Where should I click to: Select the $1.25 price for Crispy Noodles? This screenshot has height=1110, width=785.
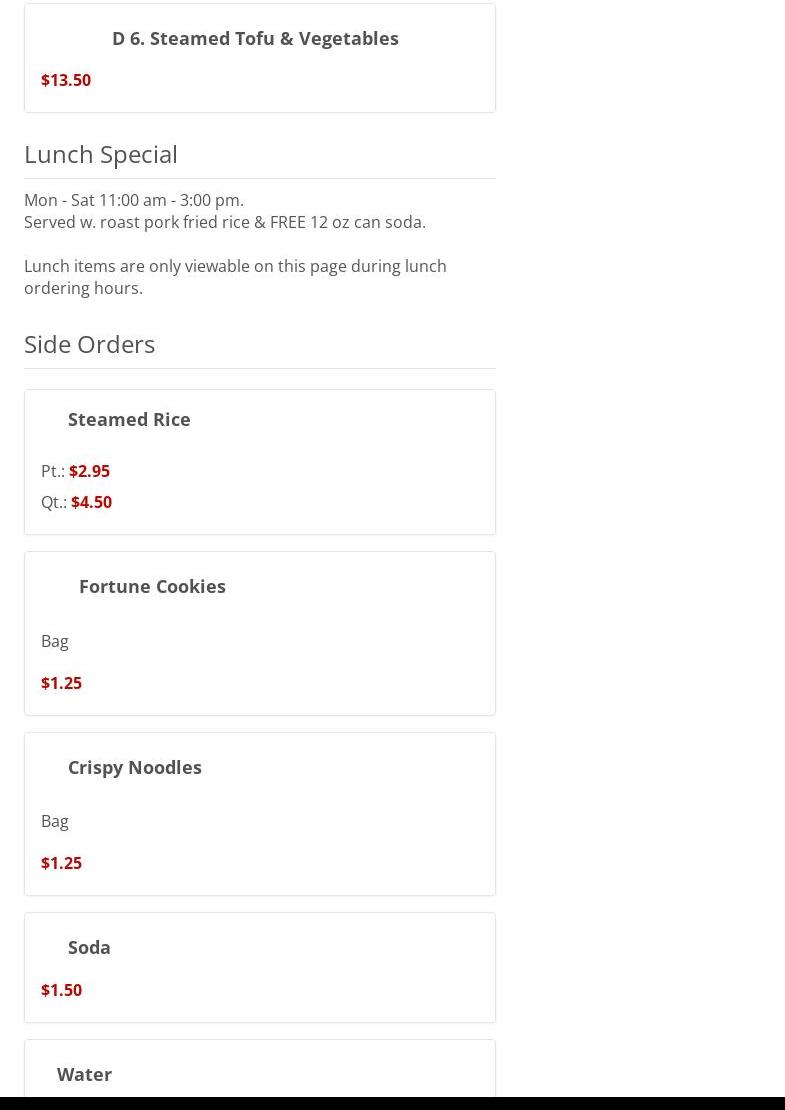[x=62, y=863]
